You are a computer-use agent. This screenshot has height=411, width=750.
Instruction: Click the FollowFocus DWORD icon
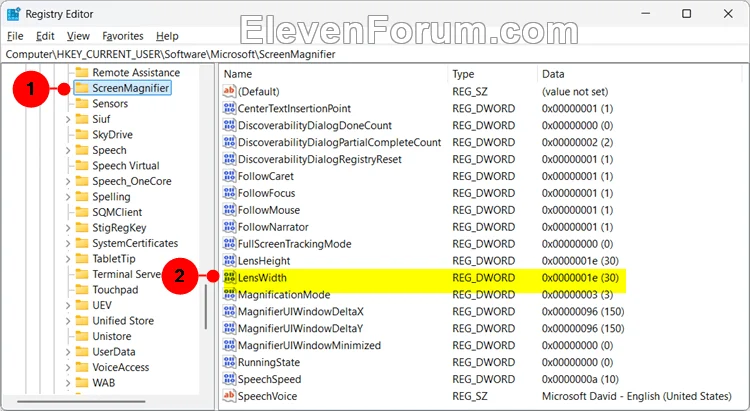[230, 193]
